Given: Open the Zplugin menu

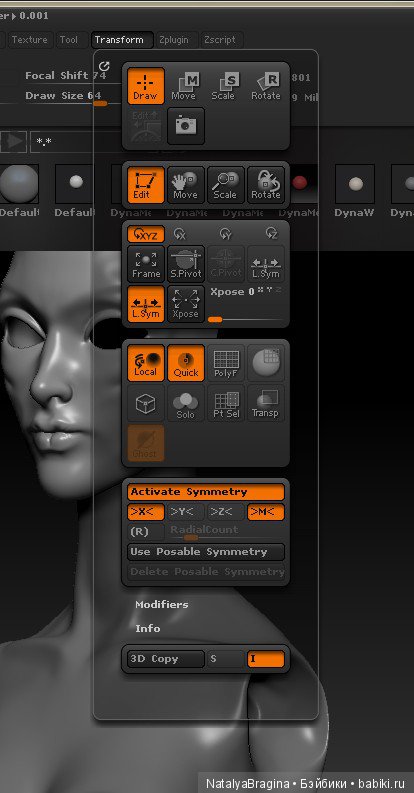Looking at the screenshot, I should 173,40.
